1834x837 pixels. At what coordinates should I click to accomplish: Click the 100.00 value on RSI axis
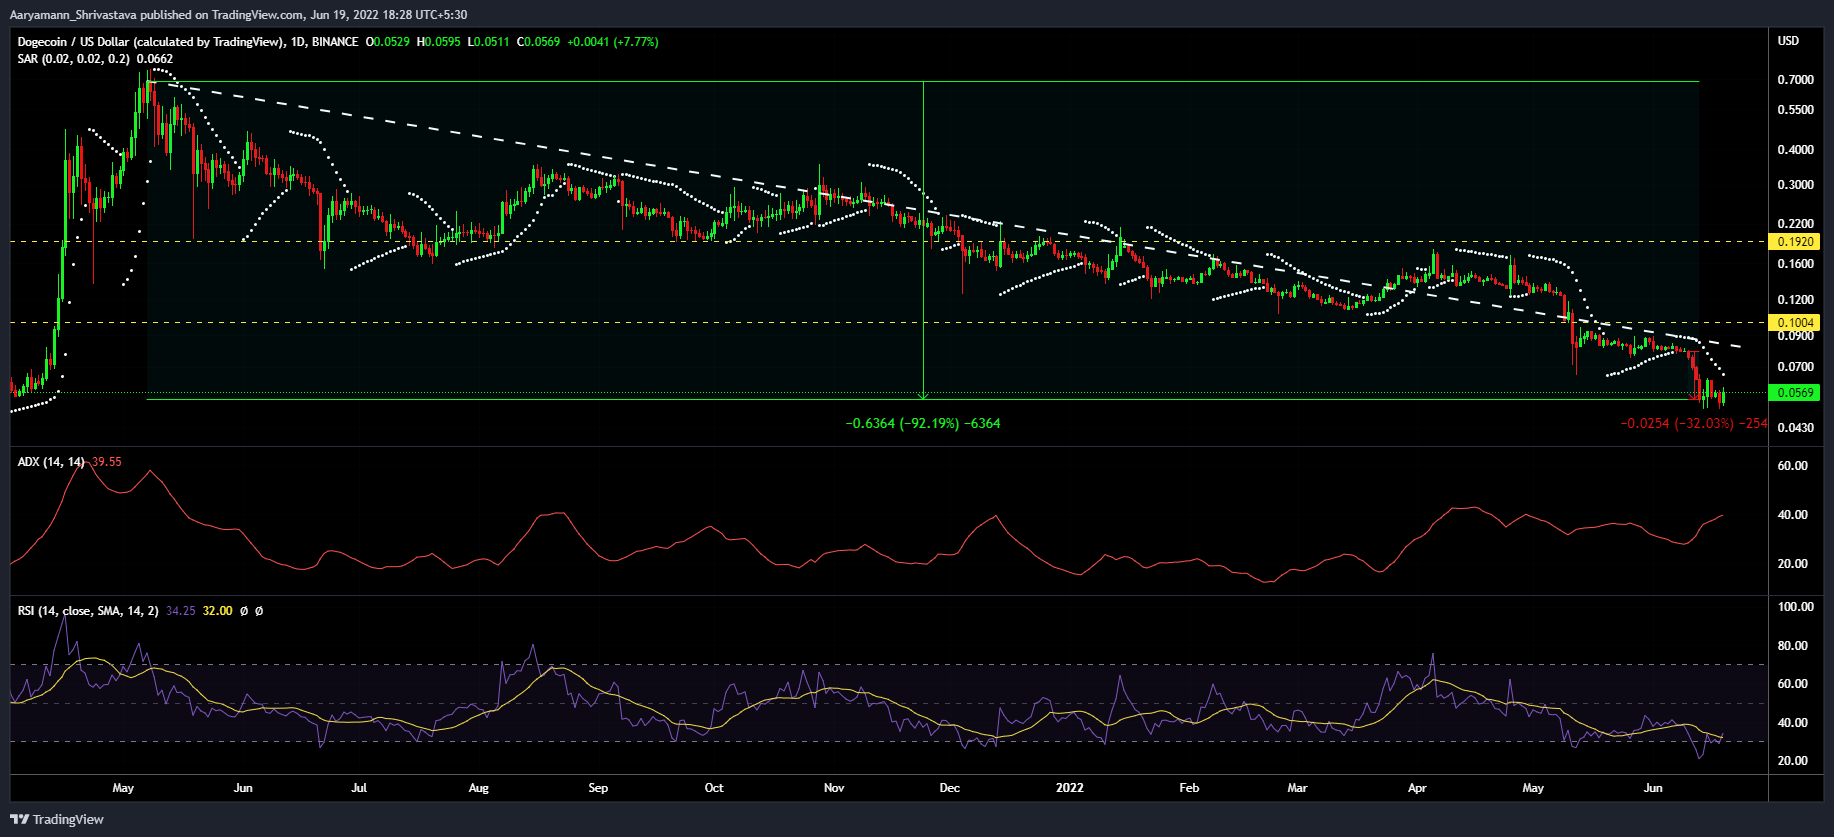pos(1796,607)
